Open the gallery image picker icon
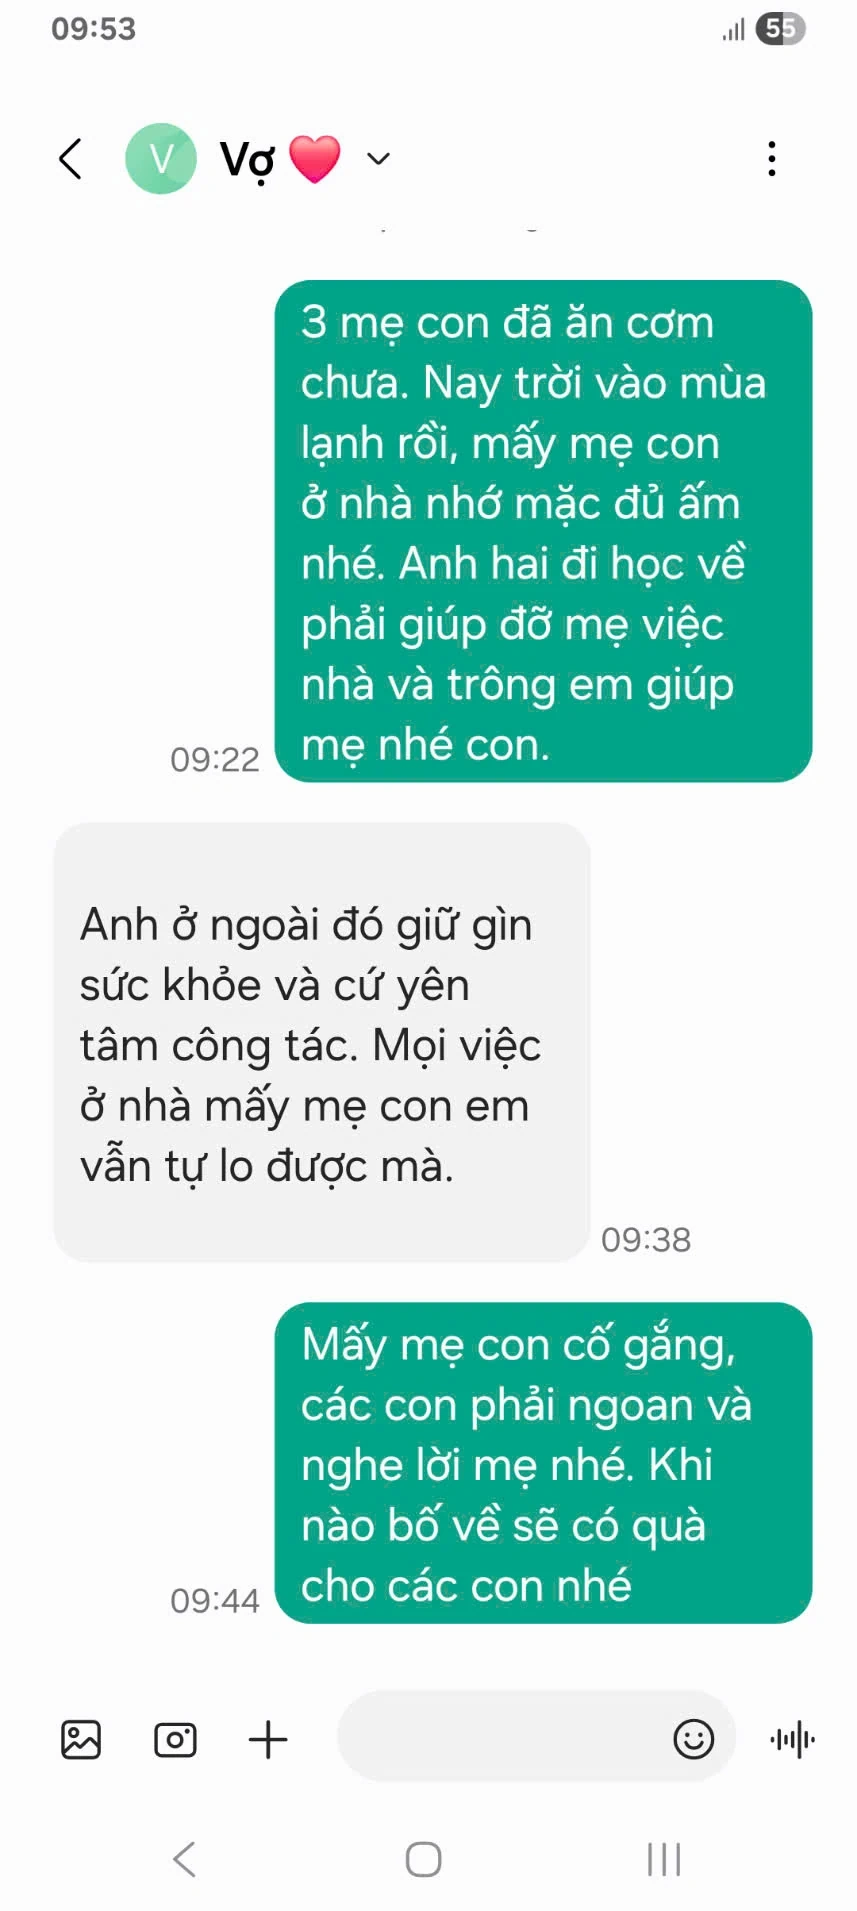Screen dimensions: 857x1911 point(81,1740)
